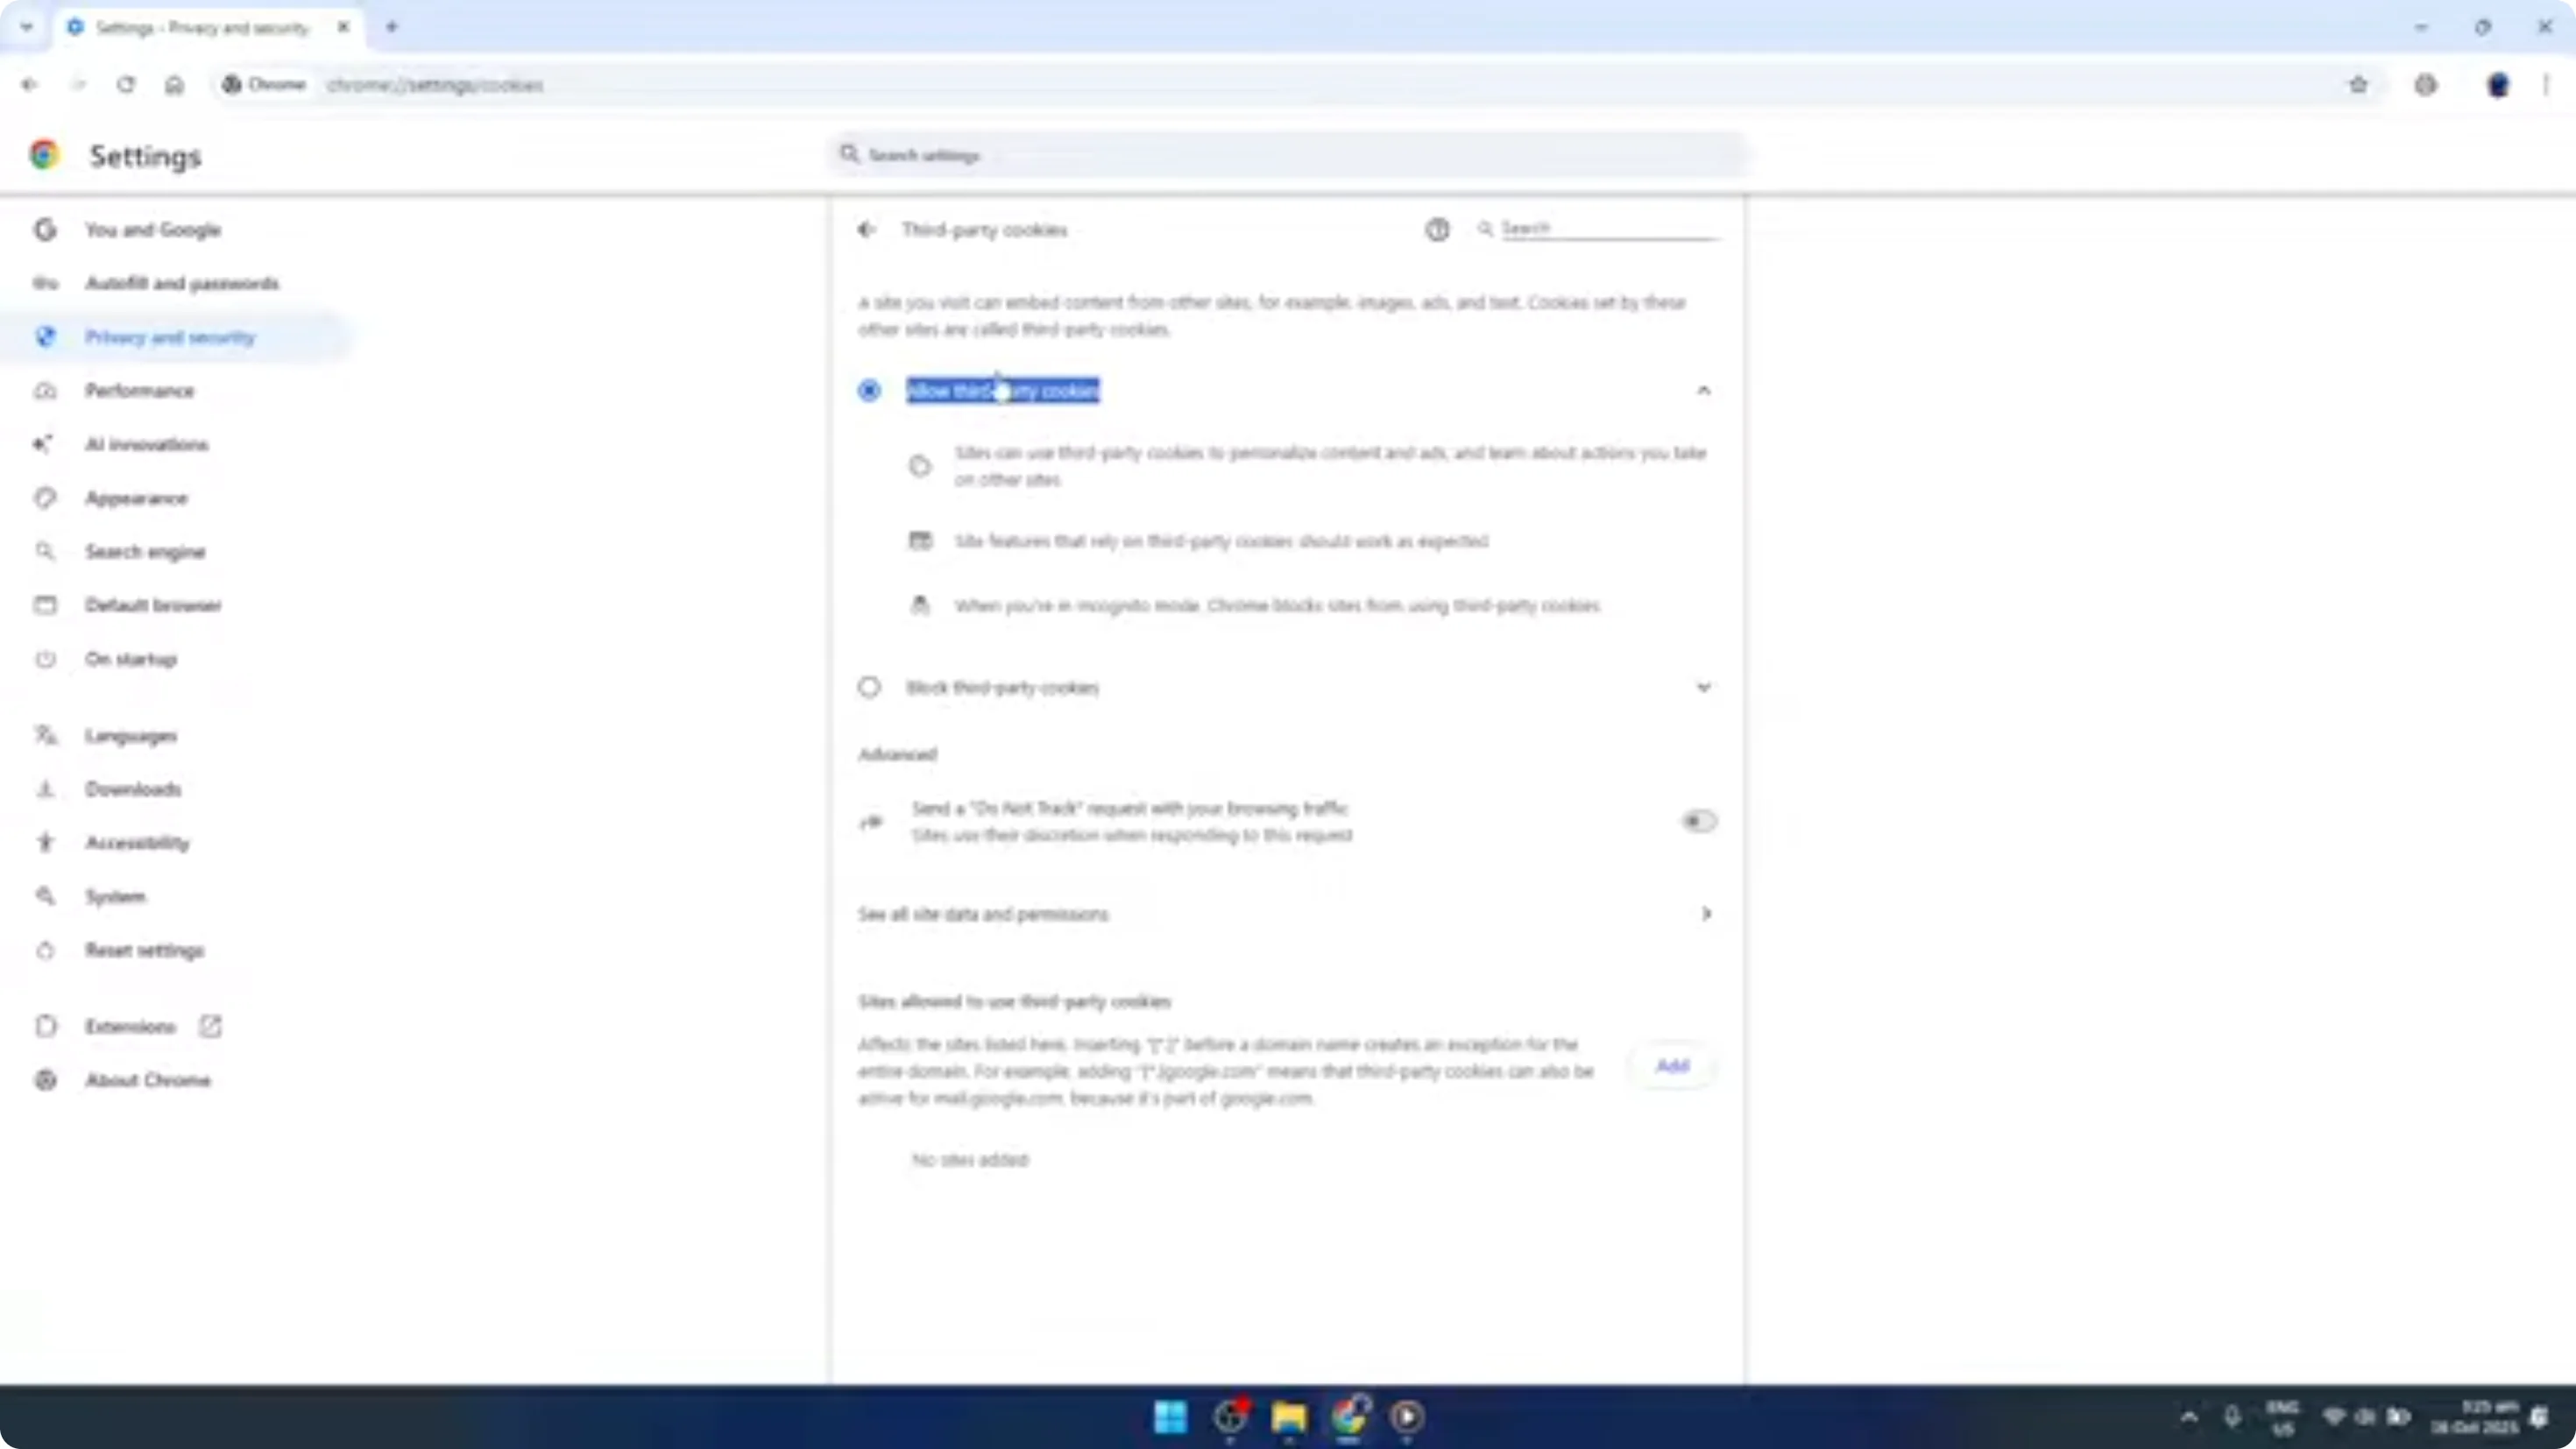Select the Block third-party cookies radio button

coord(869,687)
